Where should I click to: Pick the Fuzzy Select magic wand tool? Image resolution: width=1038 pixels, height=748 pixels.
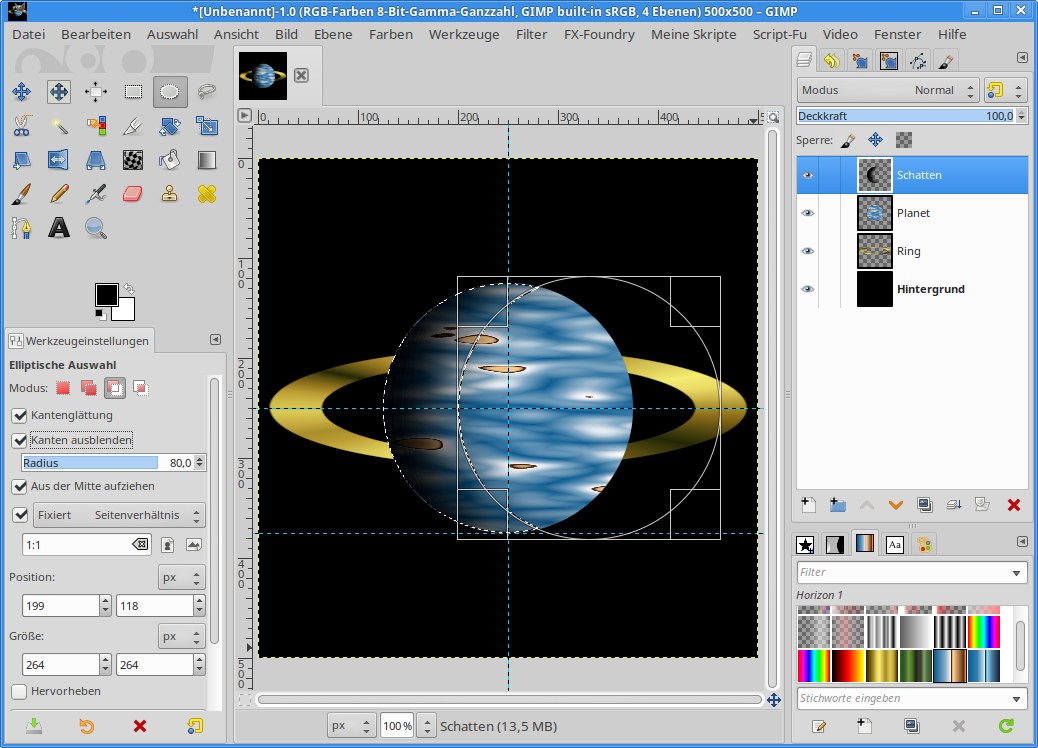58,126
